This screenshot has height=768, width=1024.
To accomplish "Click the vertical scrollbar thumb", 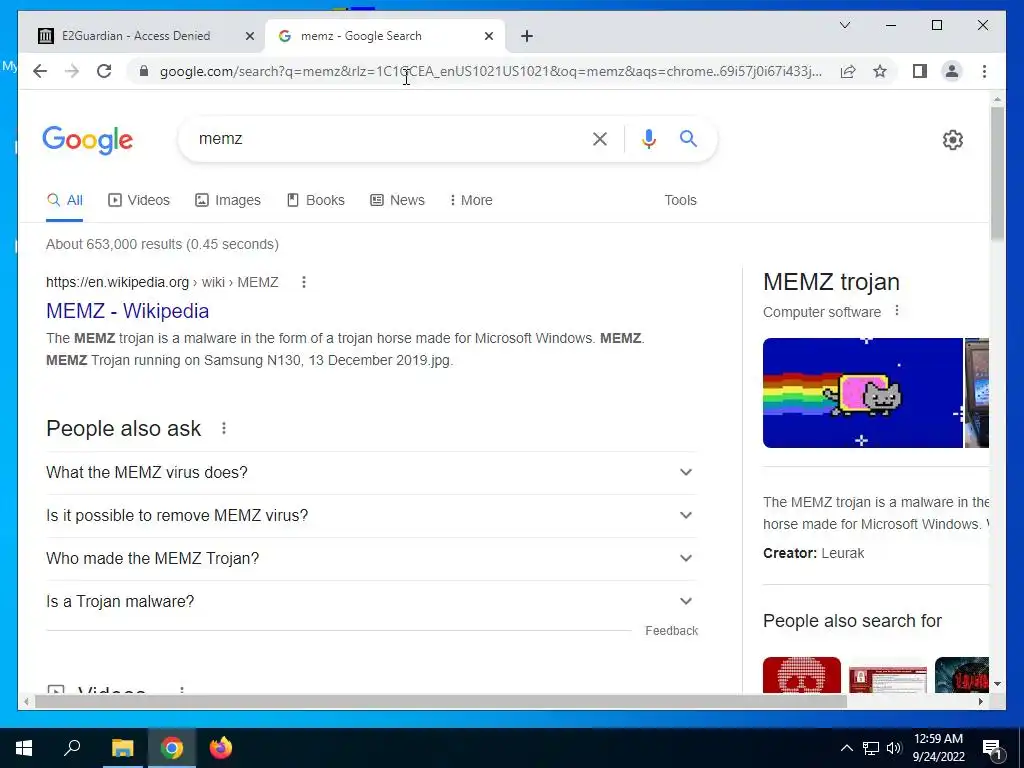I will click(997, 172).
